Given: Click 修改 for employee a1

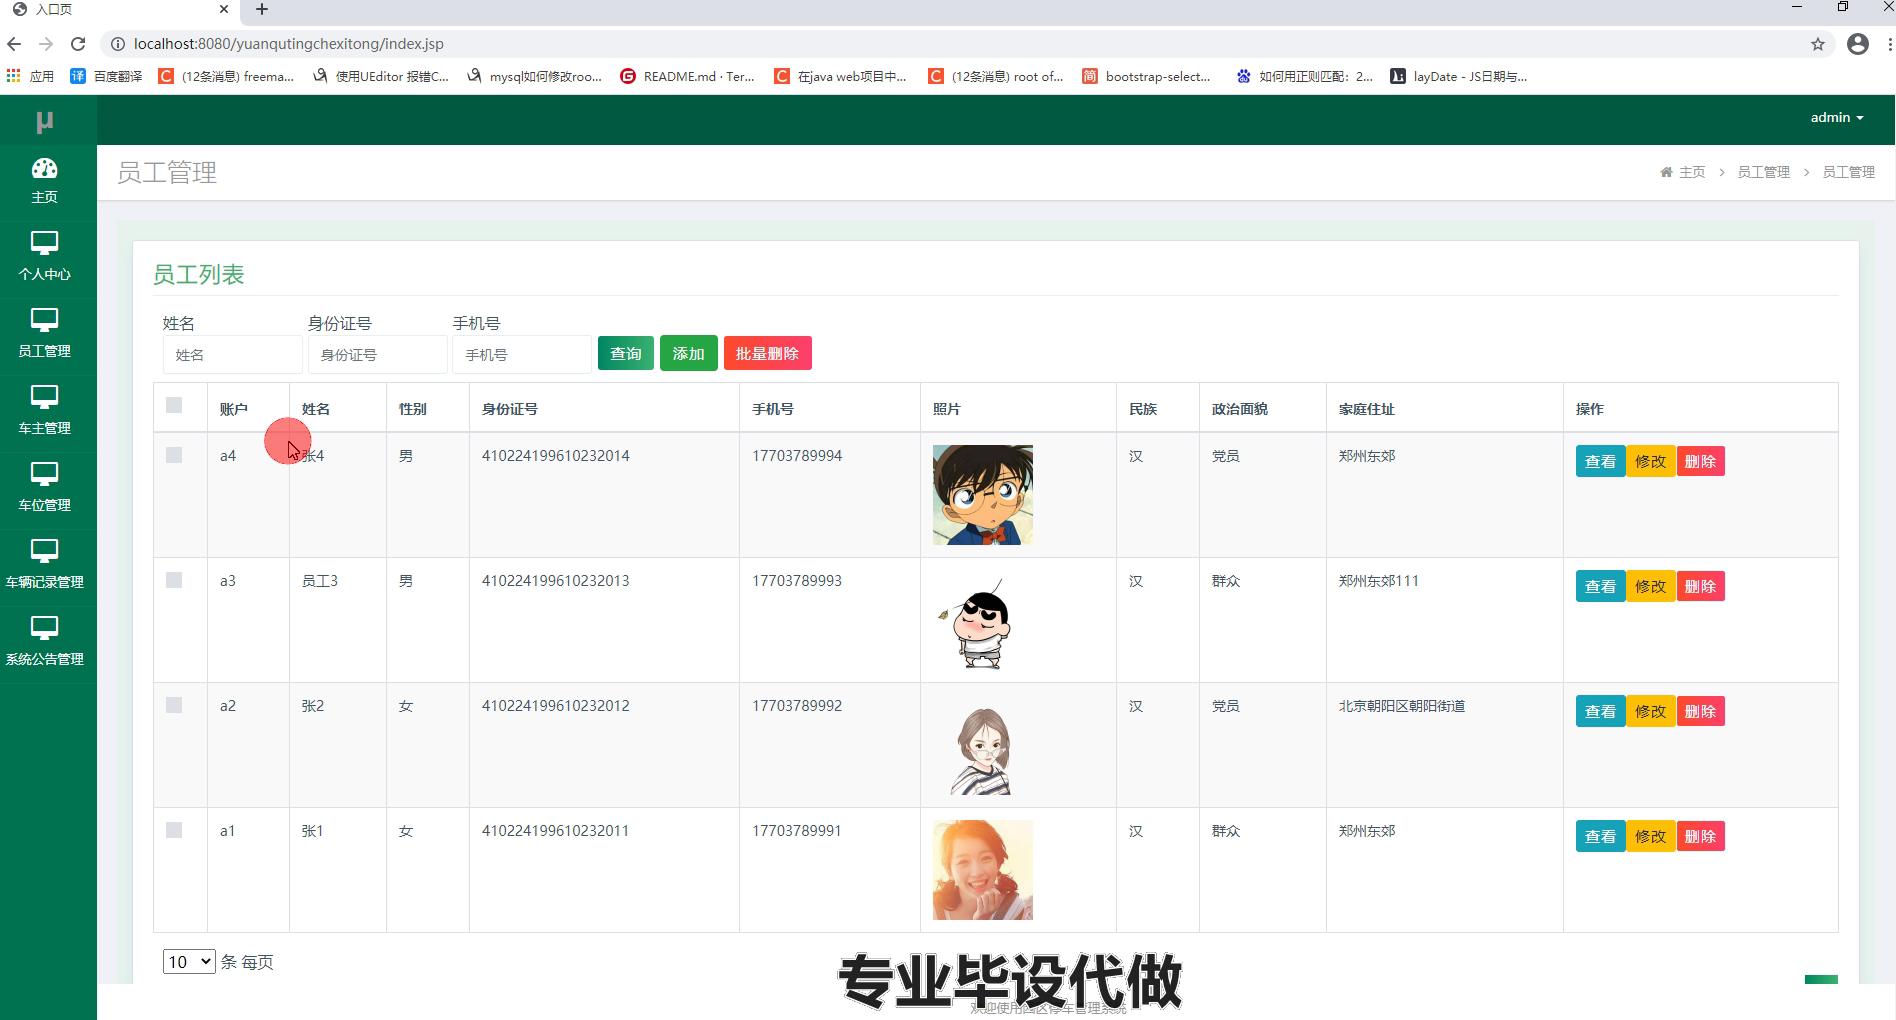Looking at the screenshot, I should 1650,836.
